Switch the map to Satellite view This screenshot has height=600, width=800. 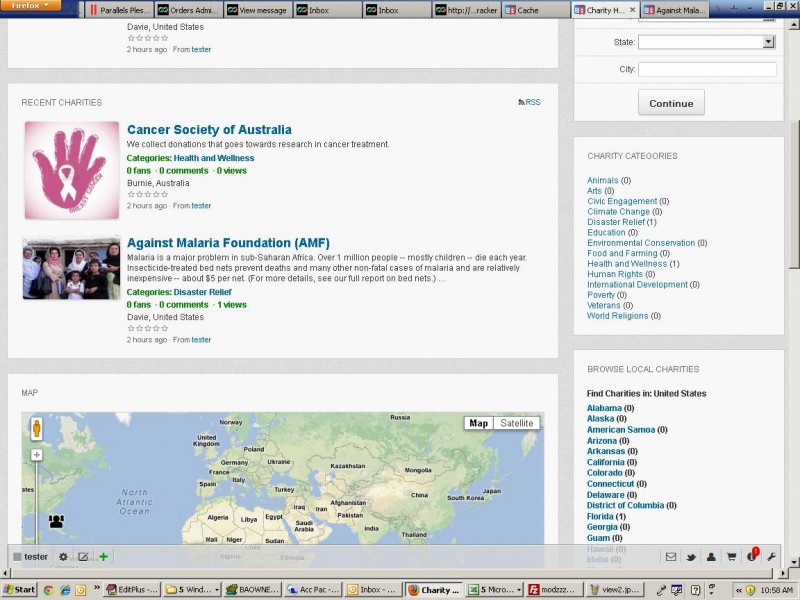tap(516, 423)
